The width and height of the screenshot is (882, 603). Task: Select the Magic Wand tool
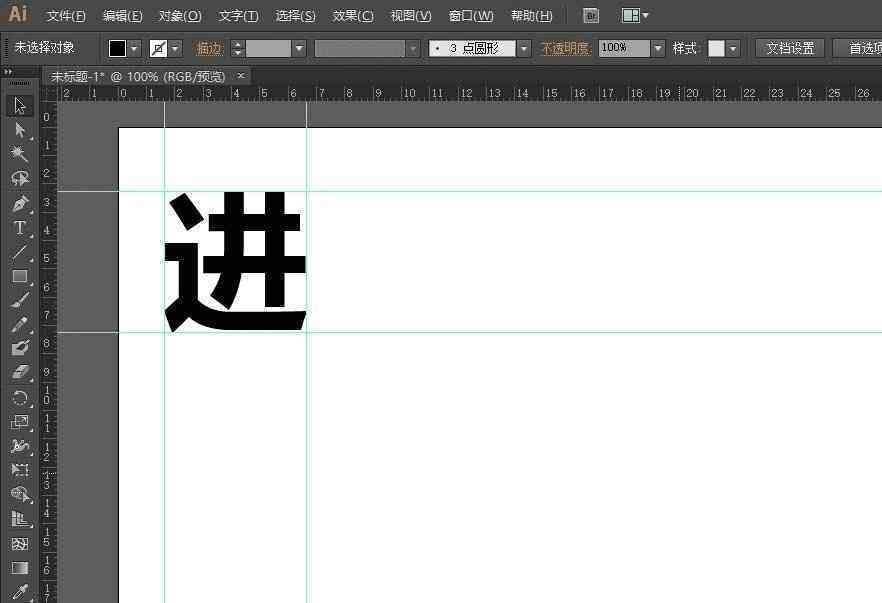pos(20,154)
